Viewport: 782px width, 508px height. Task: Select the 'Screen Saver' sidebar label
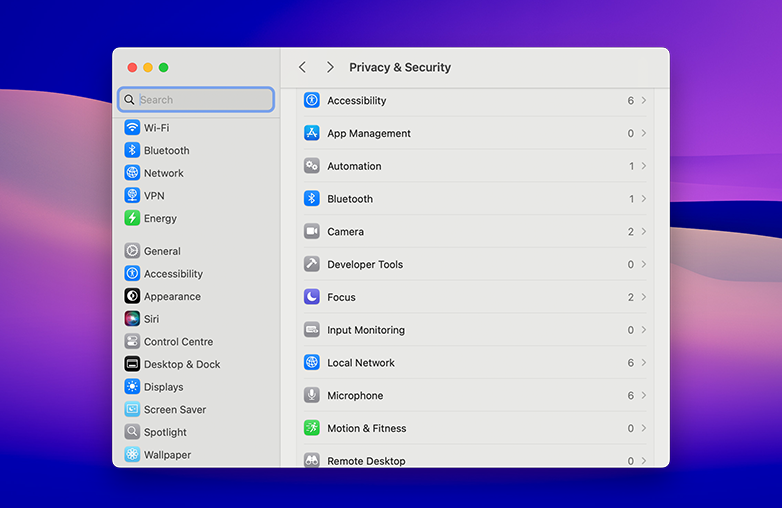pos(175,409)
